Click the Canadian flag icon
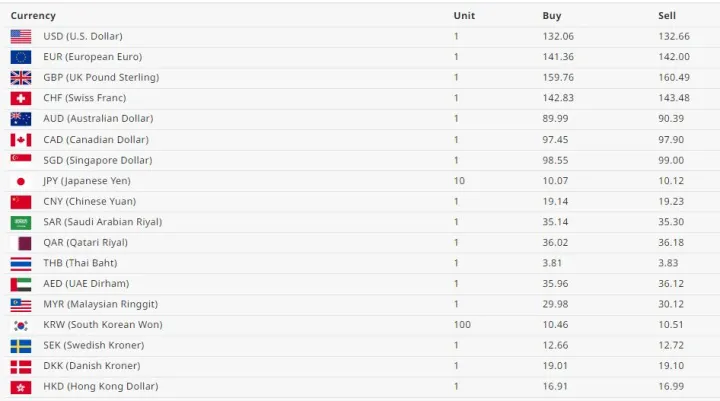This screenshot has height=401, width=720. click(21, 139)
